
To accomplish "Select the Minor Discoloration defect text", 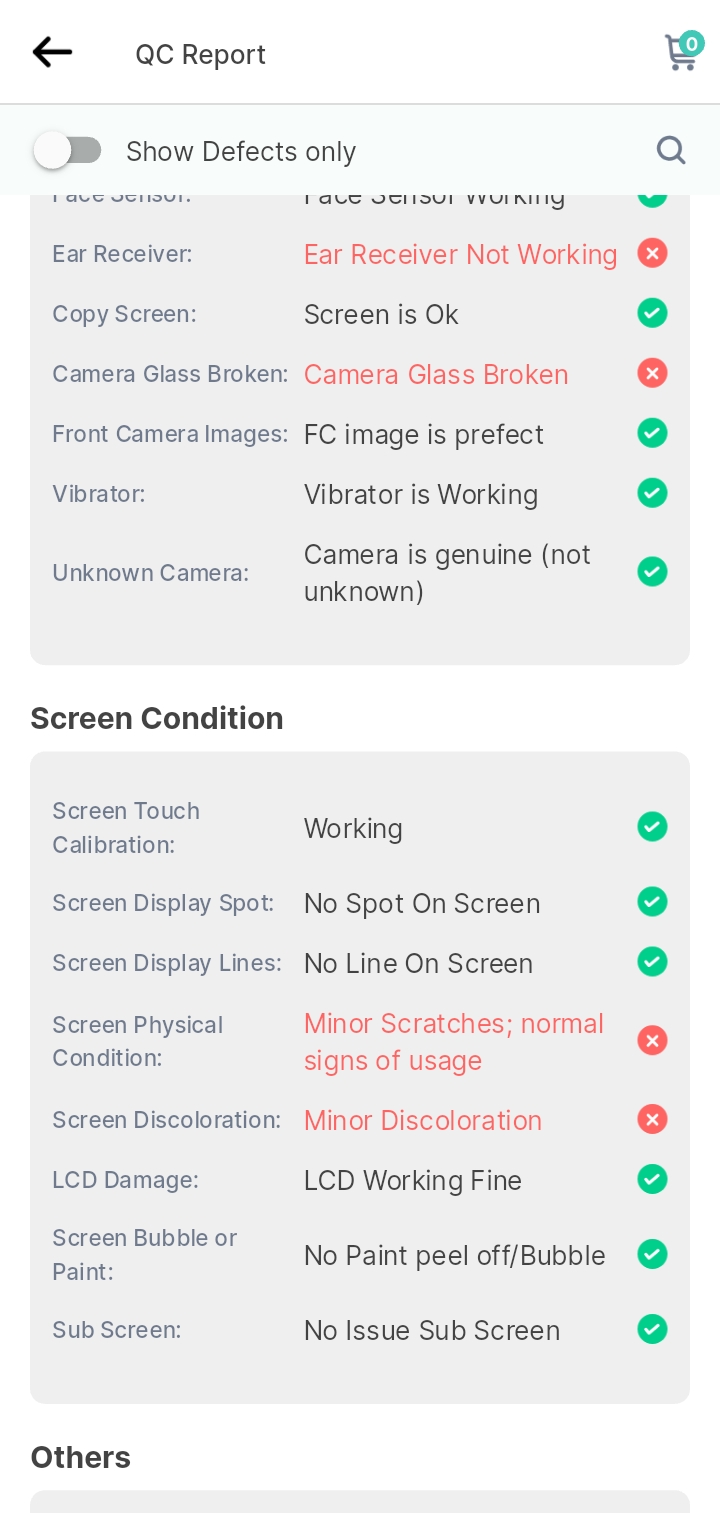I will tap(423, 1121).
